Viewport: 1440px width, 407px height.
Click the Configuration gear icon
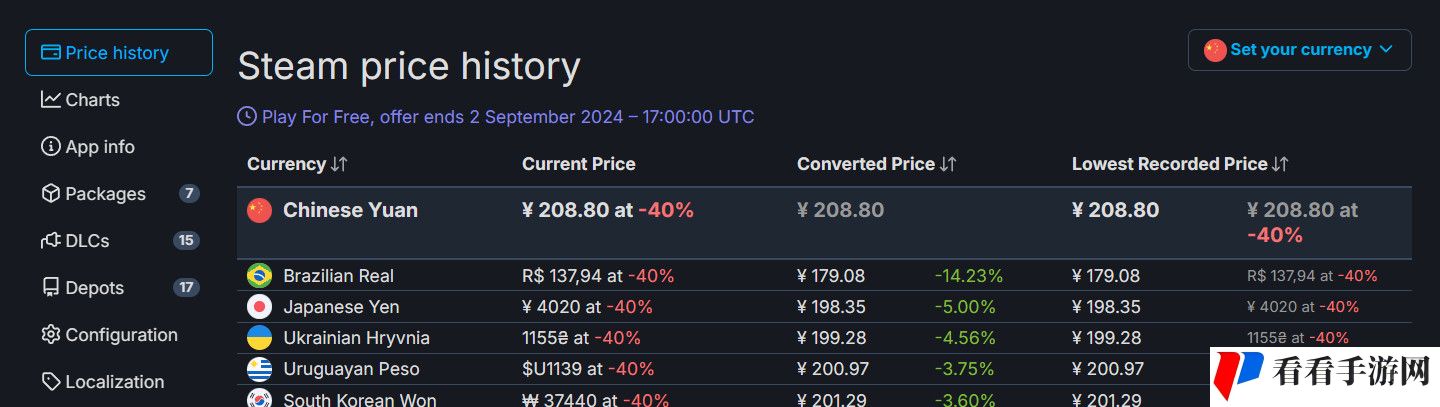coord(50,335)
